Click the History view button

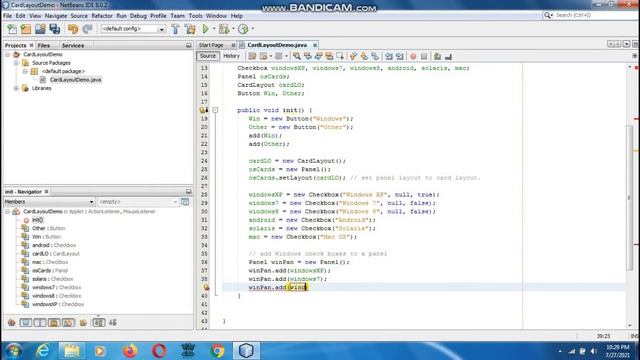tap(231, 56)
